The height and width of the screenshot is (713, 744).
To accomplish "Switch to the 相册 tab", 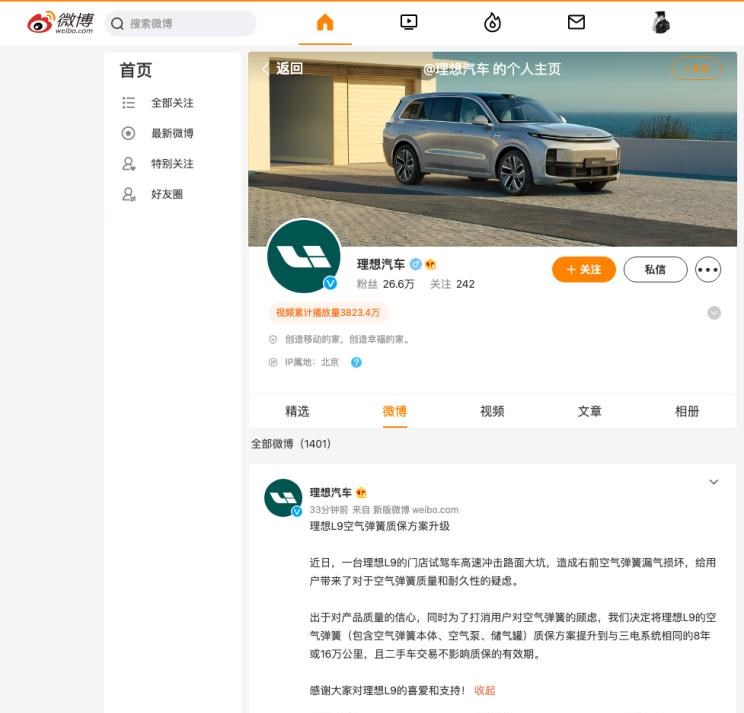I will (687, 411).
